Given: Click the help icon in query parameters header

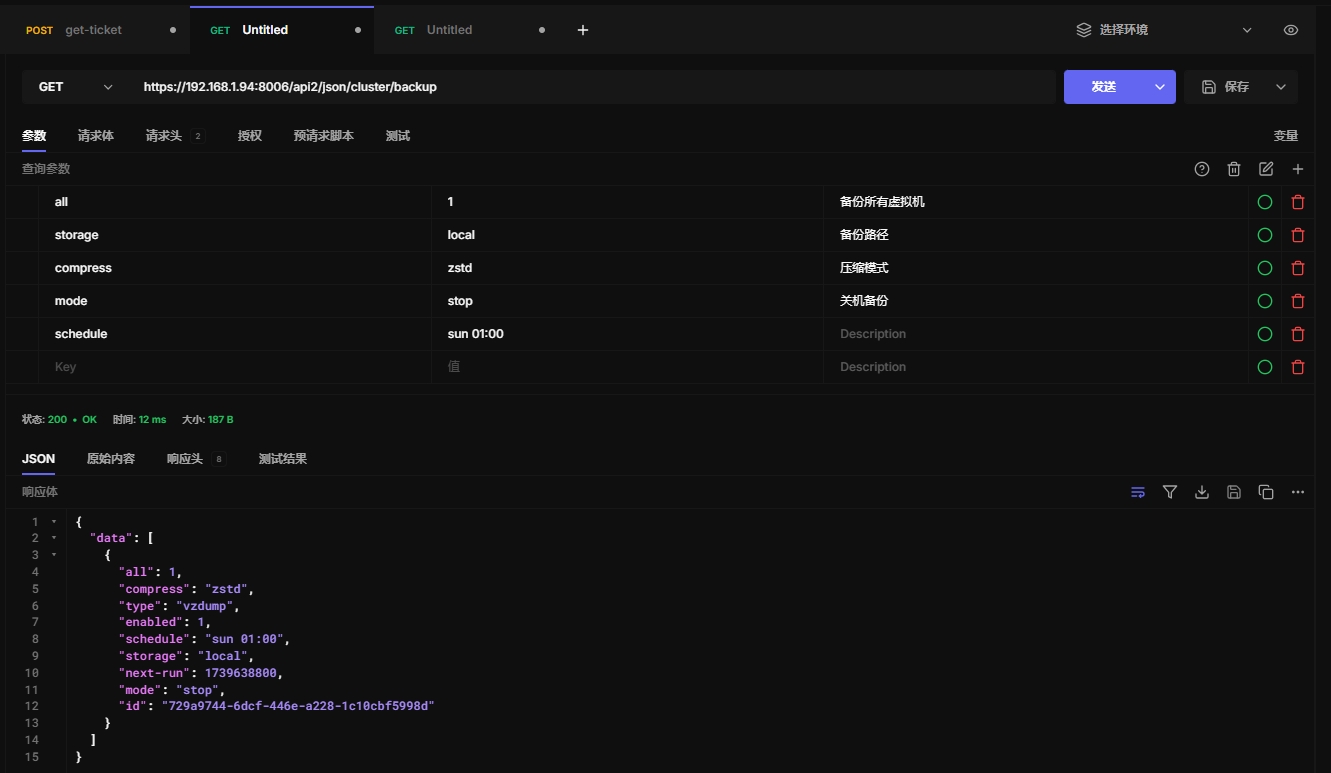Looking at the screenshot, I should [1202, 169].
